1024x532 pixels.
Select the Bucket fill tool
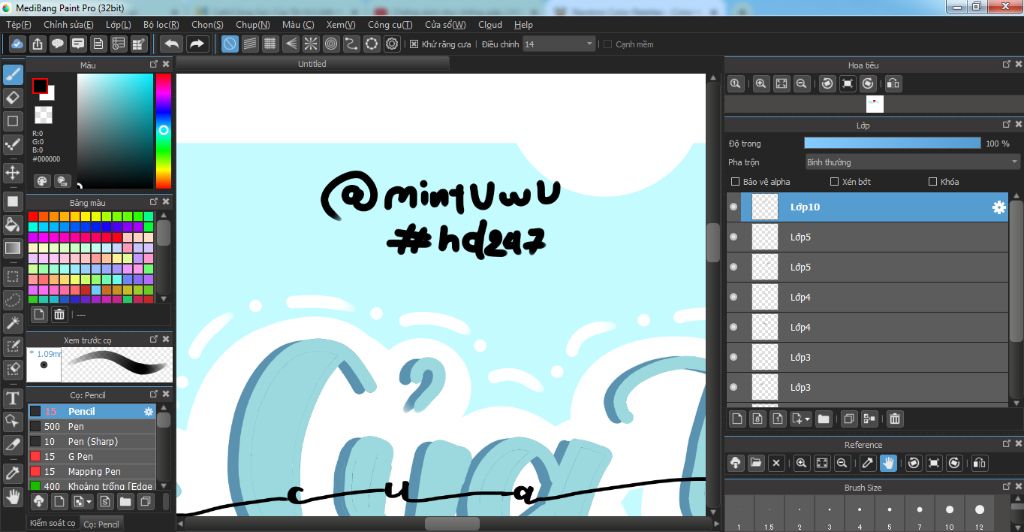click(x=12, y=225)
